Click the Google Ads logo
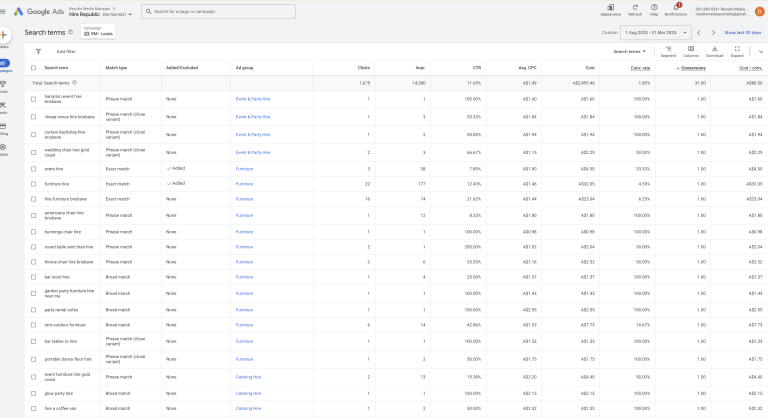The height and width of the screenshot is (418, 768). point(39,11)
